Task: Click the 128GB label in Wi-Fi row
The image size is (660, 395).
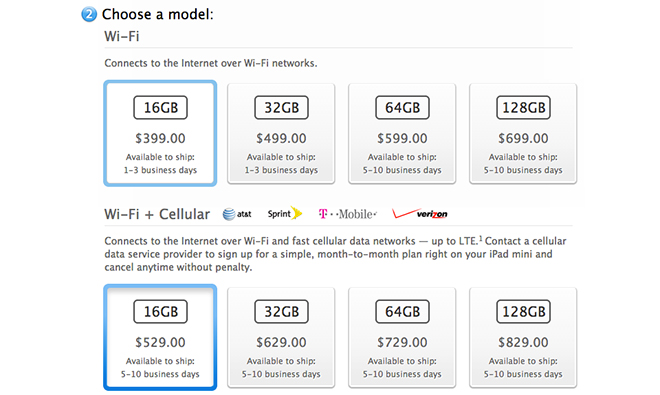Action: click(x=523, y=108)
